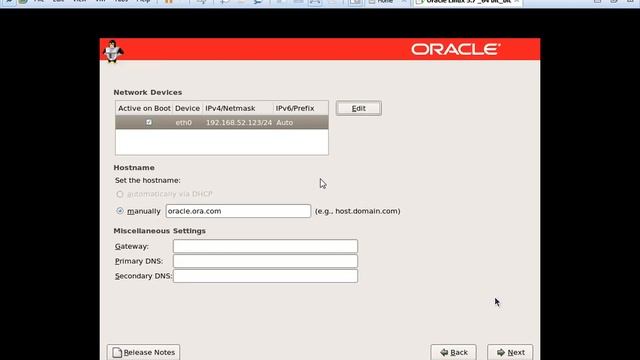
Task: Click the ORACLE logo in the banner
Action: click(456, 49)
